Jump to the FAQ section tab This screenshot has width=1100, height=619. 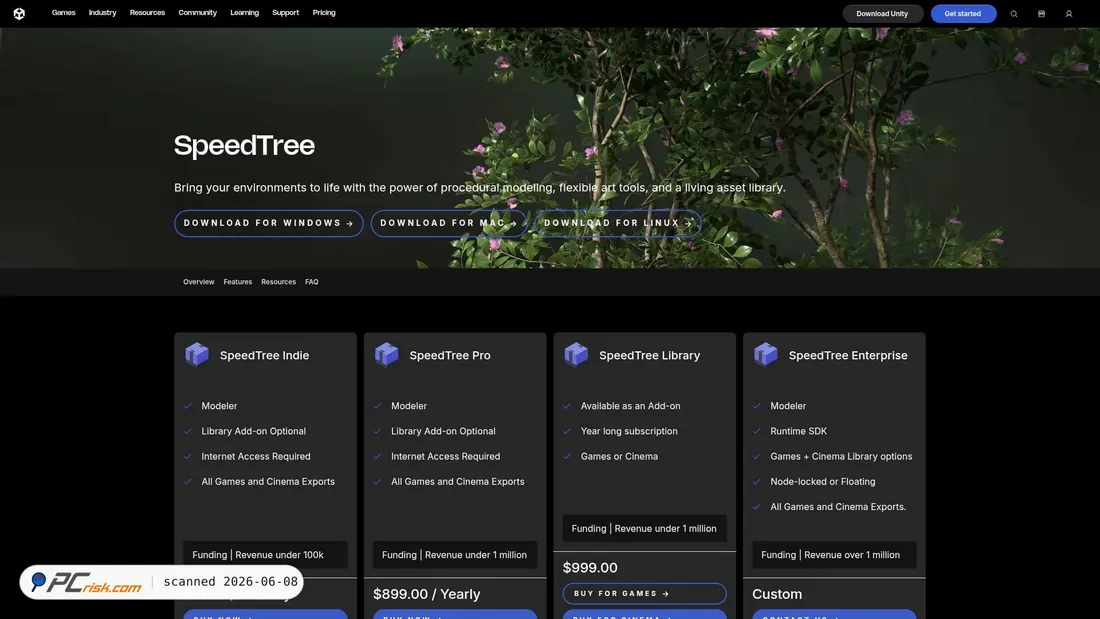point(311,281)
